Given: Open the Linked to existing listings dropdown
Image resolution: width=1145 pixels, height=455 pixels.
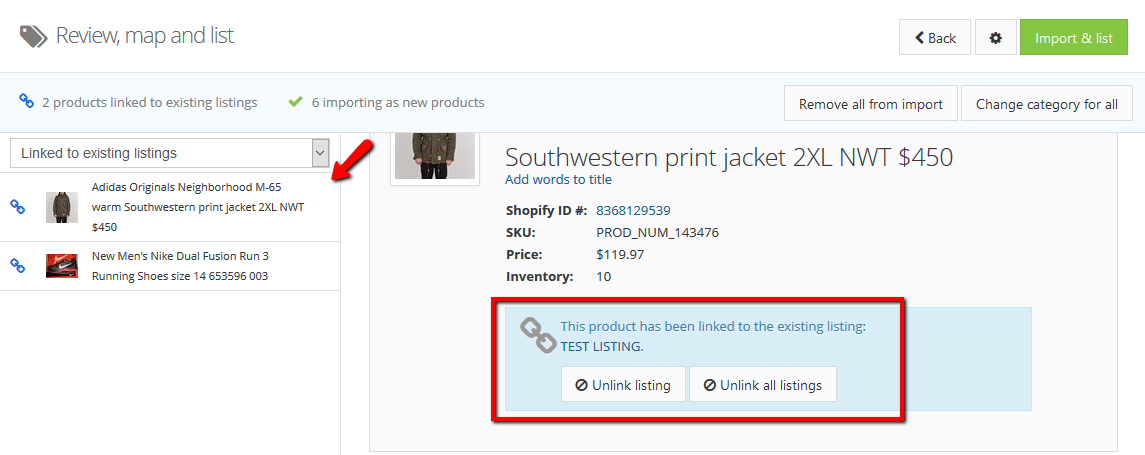Looking at the screenshot, I should point(170,153).
